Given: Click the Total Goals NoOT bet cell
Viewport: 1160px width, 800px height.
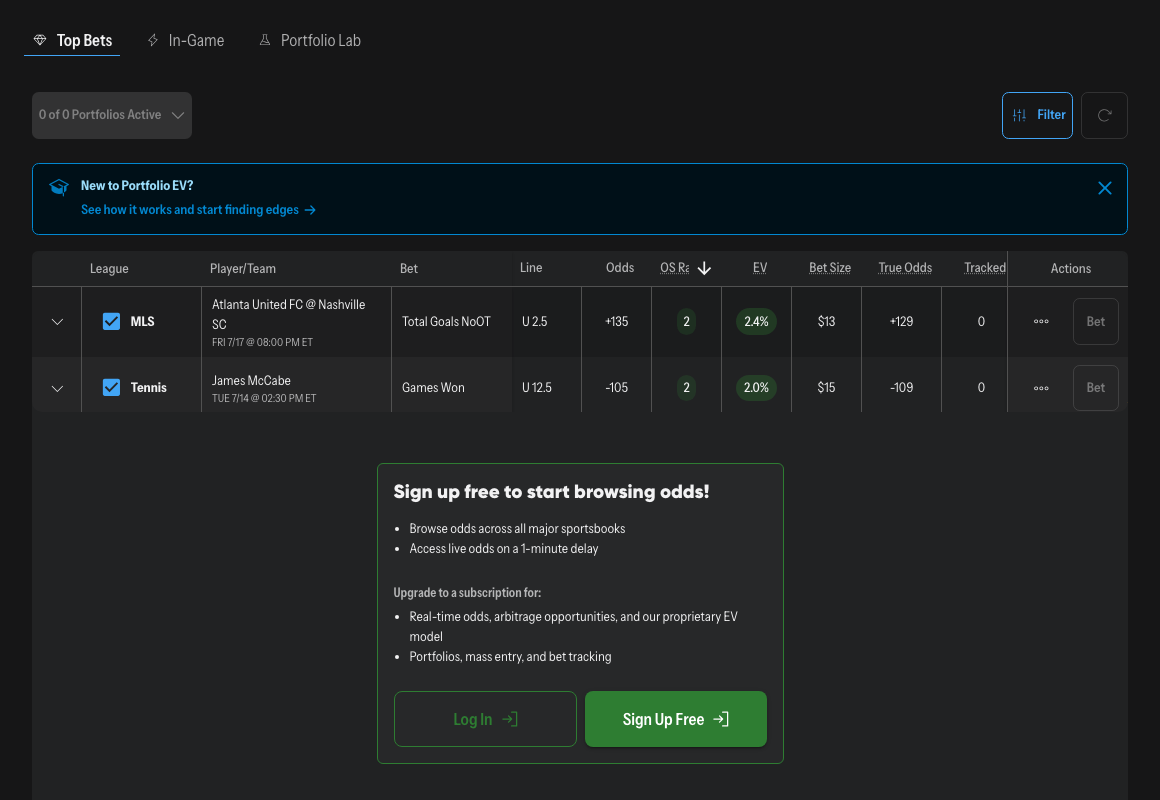Looking at the screenshot, I should [x=446, y=321].
